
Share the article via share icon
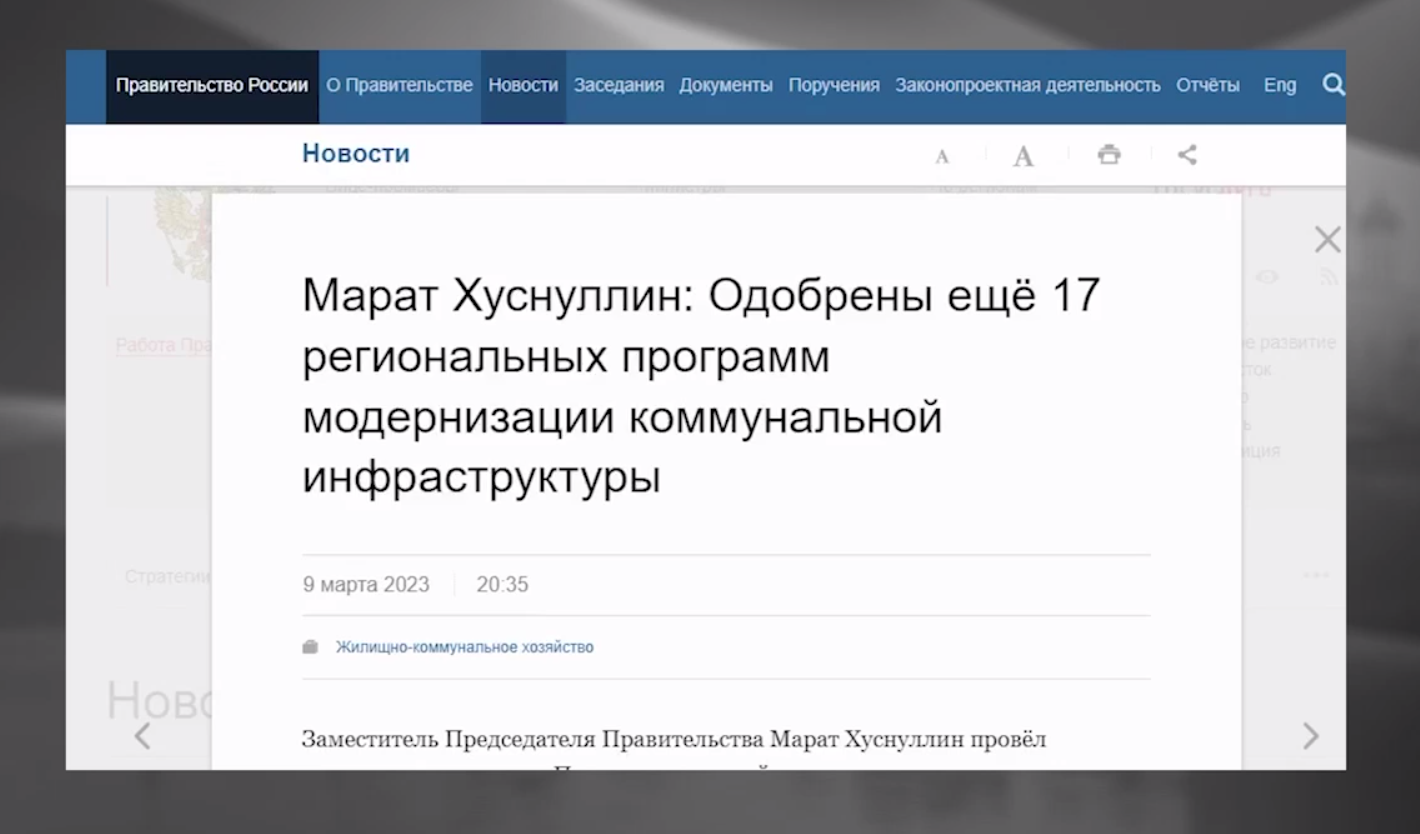coord(1187,155)
